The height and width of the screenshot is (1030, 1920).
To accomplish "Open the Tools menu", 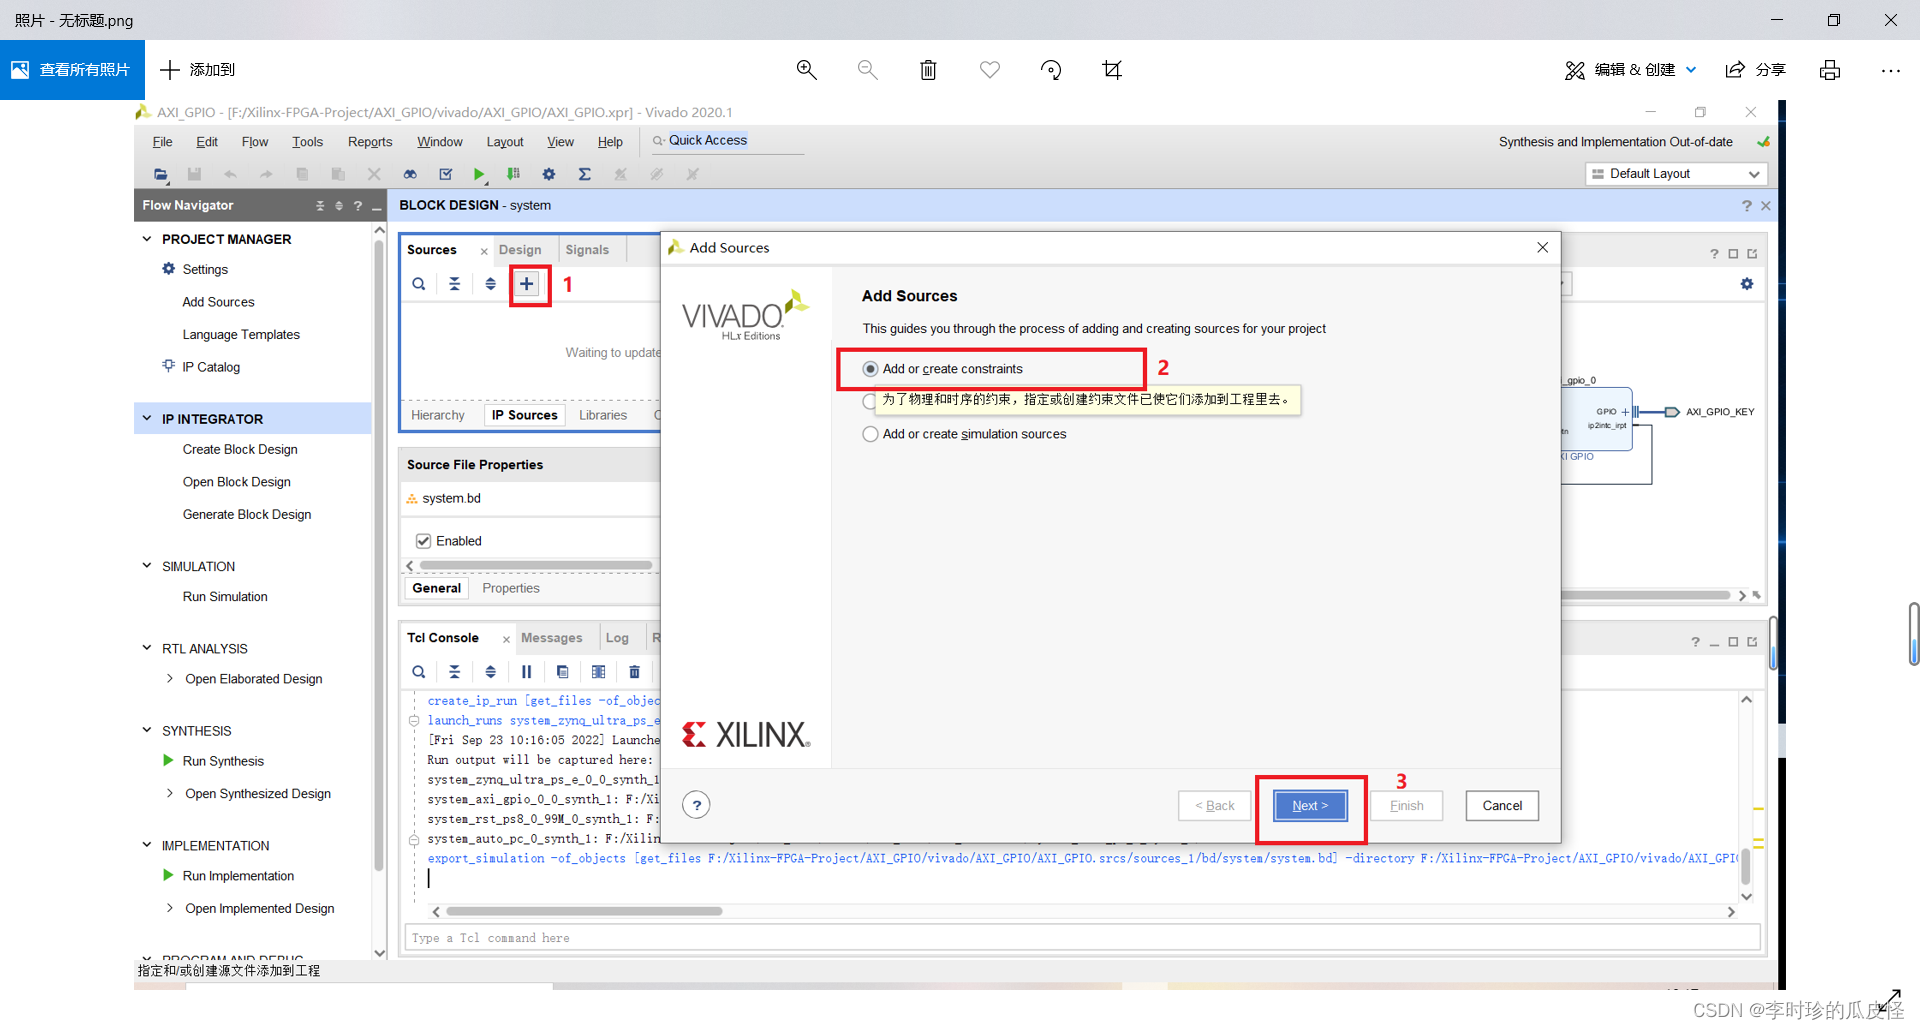I will pyautogui.click(x=307, y=142).
